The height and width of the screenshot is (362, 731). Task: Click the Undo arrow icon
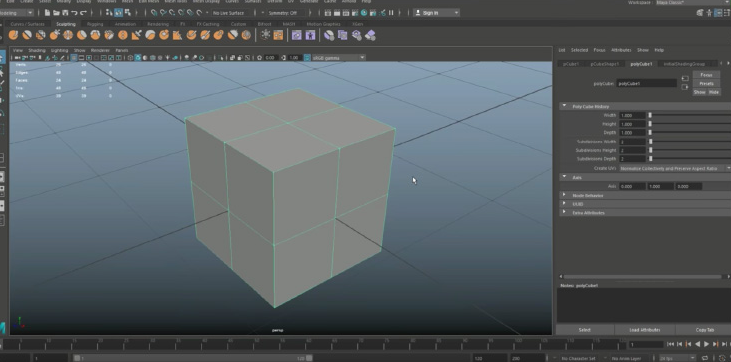pyautogui.click(x=74, y=13)
